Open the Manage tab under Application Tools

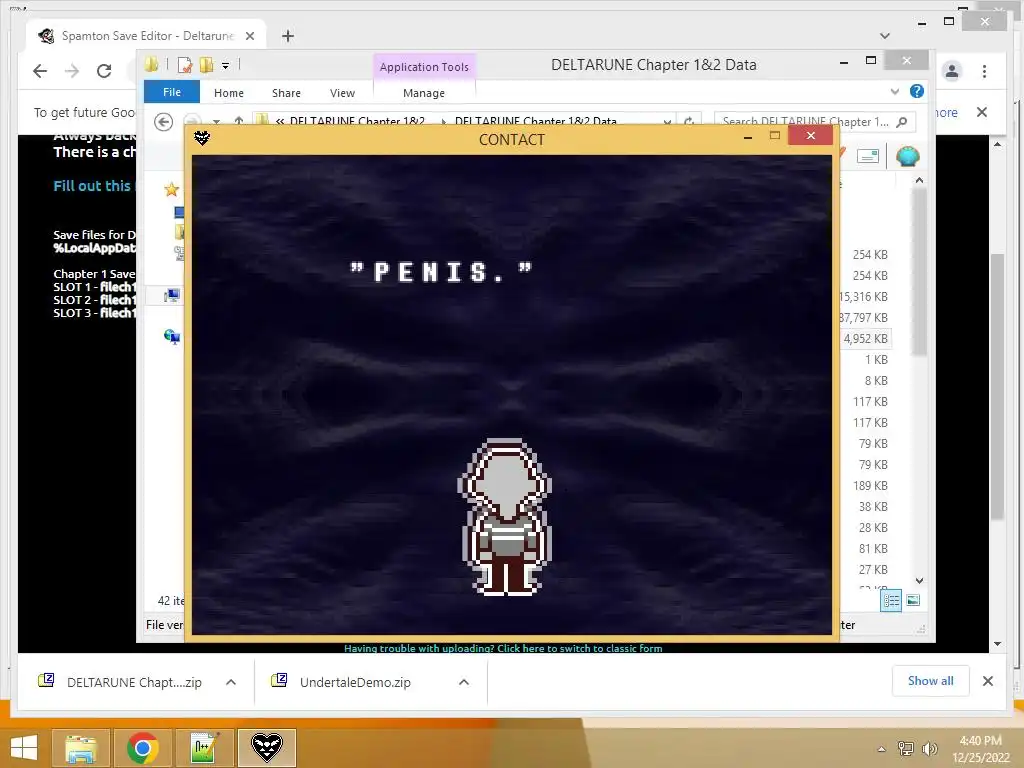[424, 93]
